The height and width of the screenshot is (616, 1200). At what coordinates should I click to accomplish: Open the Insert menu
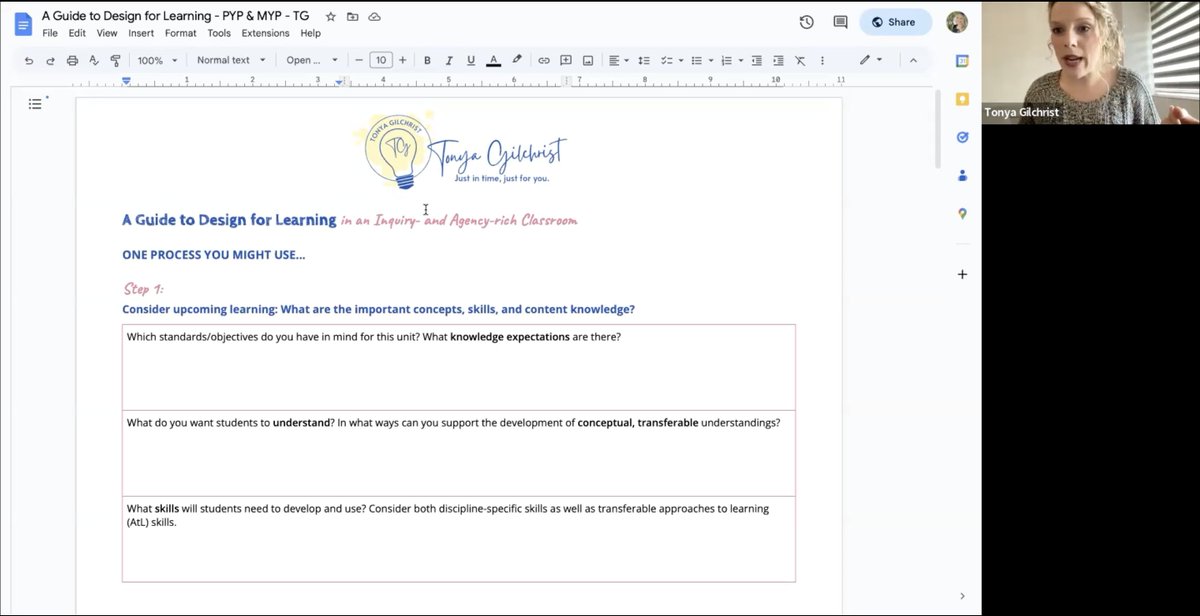[141, 33]
